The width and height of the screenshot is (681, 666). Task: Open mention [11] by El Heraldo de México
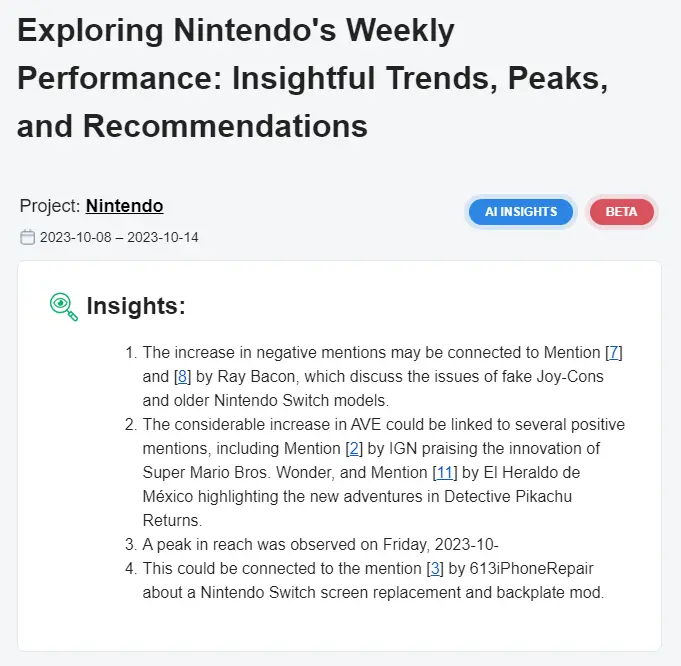pyautogui.click(x=444, y=472)
